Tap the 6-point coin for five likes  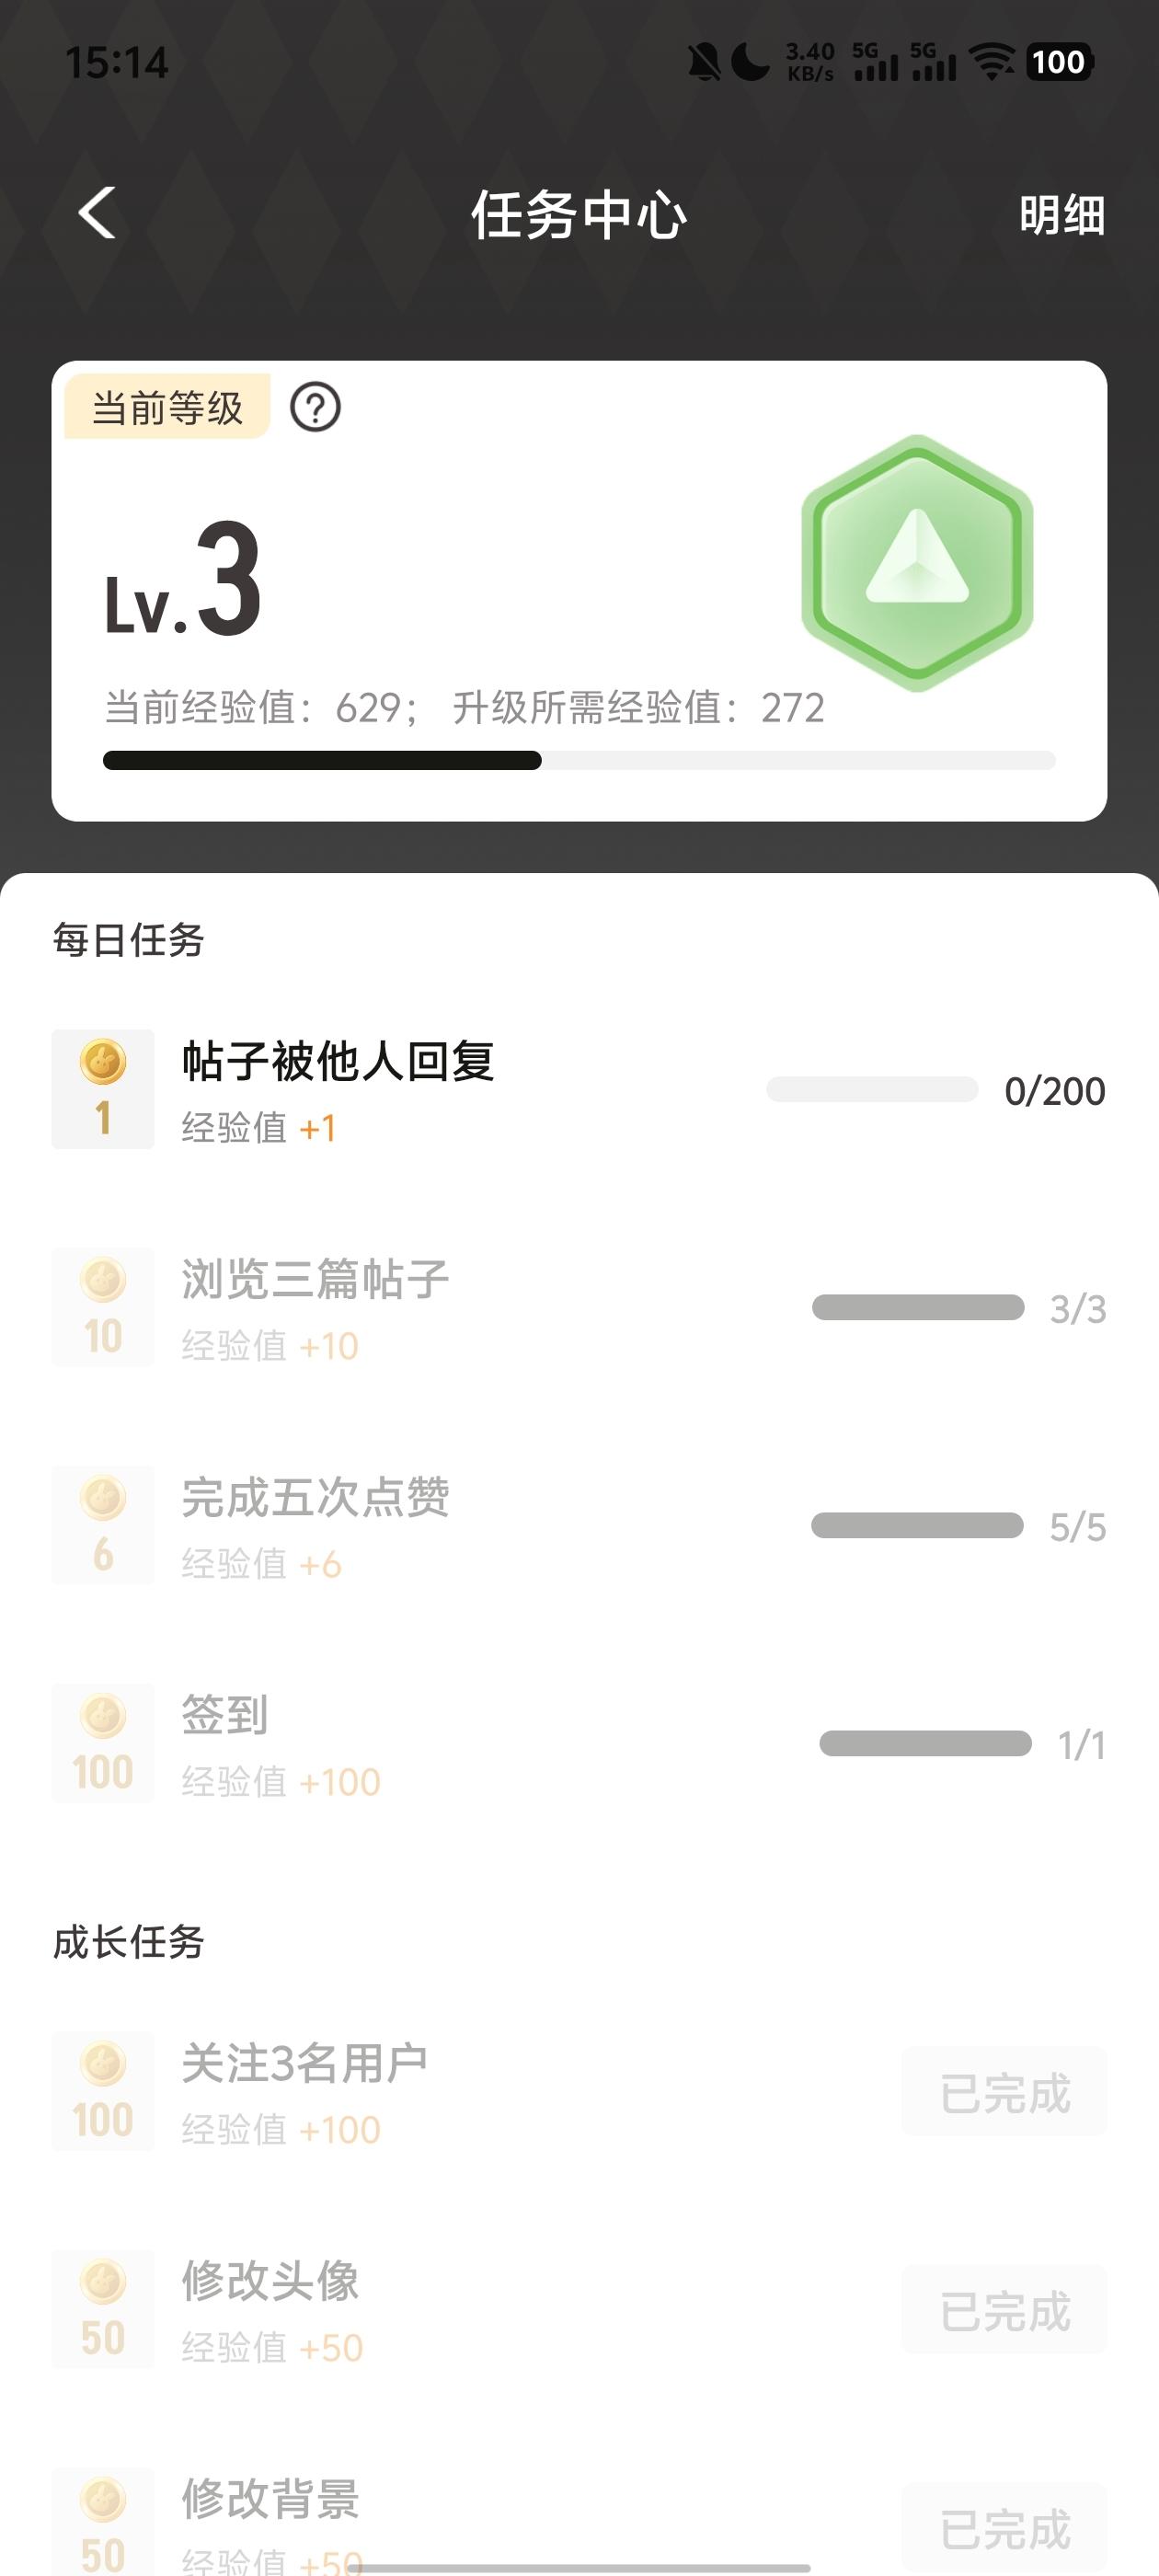(103, 1524)
